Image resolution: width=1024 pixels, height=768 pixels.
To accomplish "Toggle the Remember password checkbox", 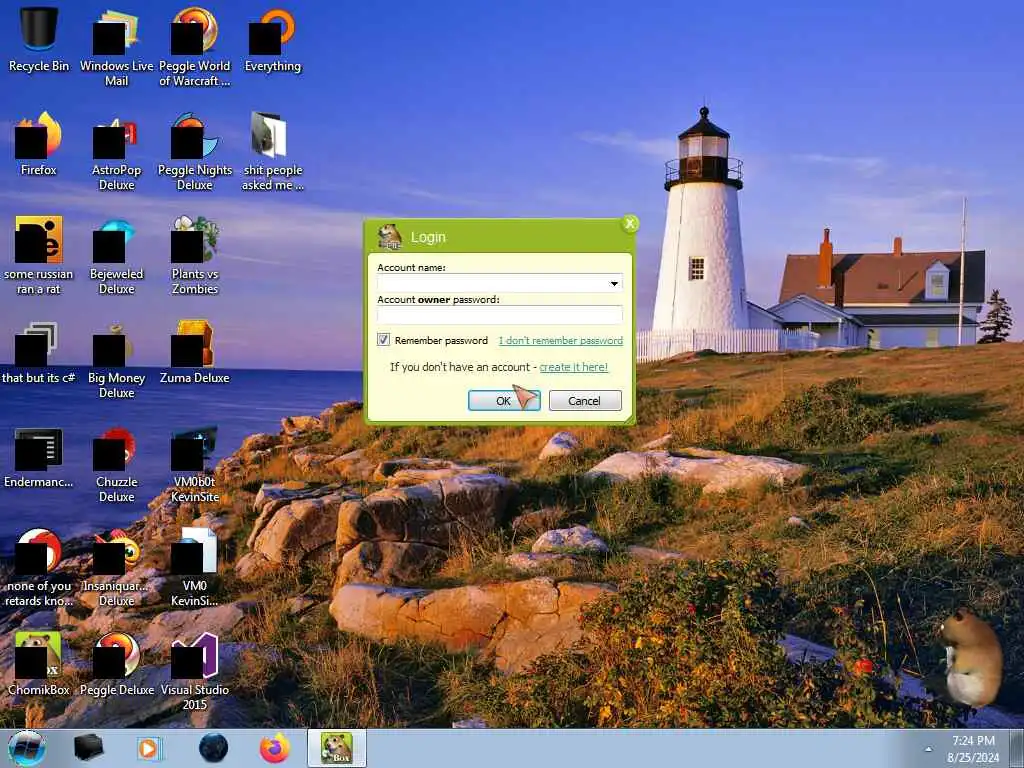I will (x=383, y=340).
